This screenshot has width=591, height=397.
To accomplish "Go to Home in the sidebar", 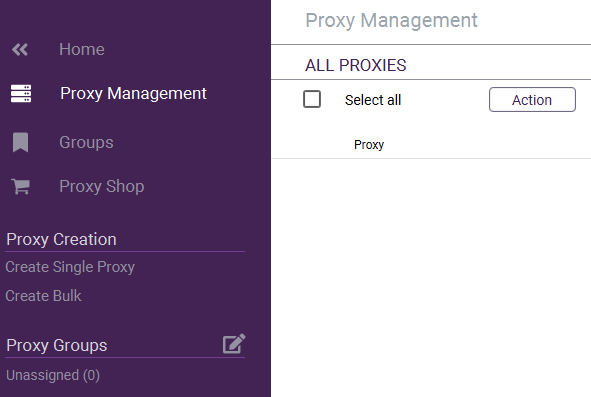I will pos(82,49).
